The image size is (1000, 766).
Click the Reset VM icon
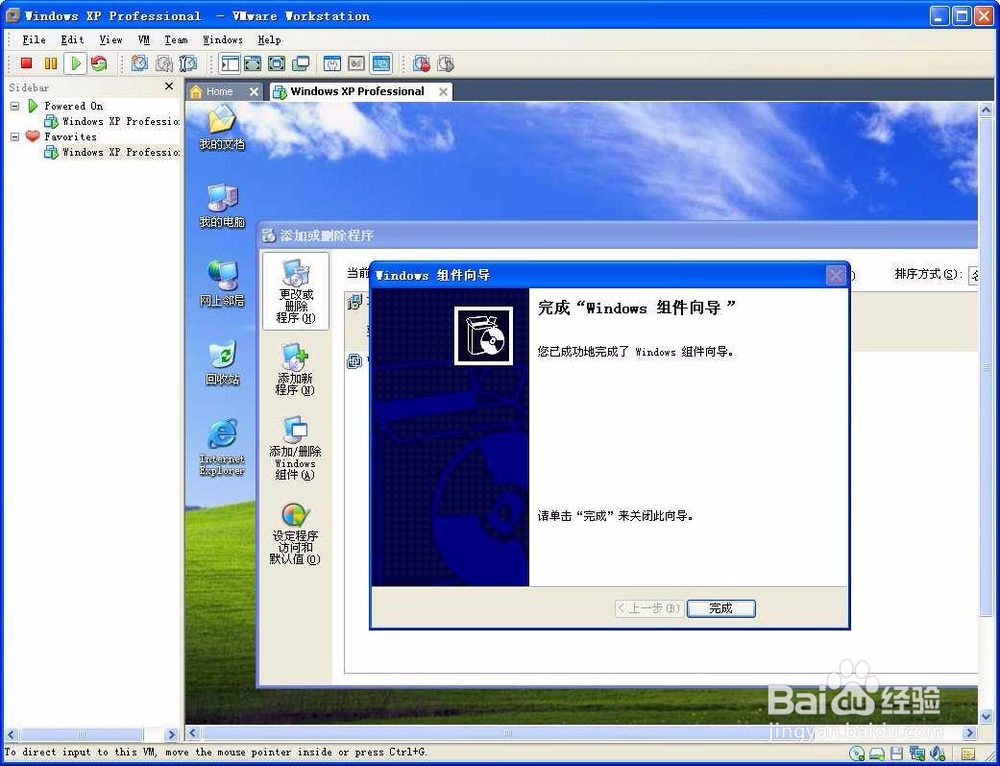[x=99, y=63]
